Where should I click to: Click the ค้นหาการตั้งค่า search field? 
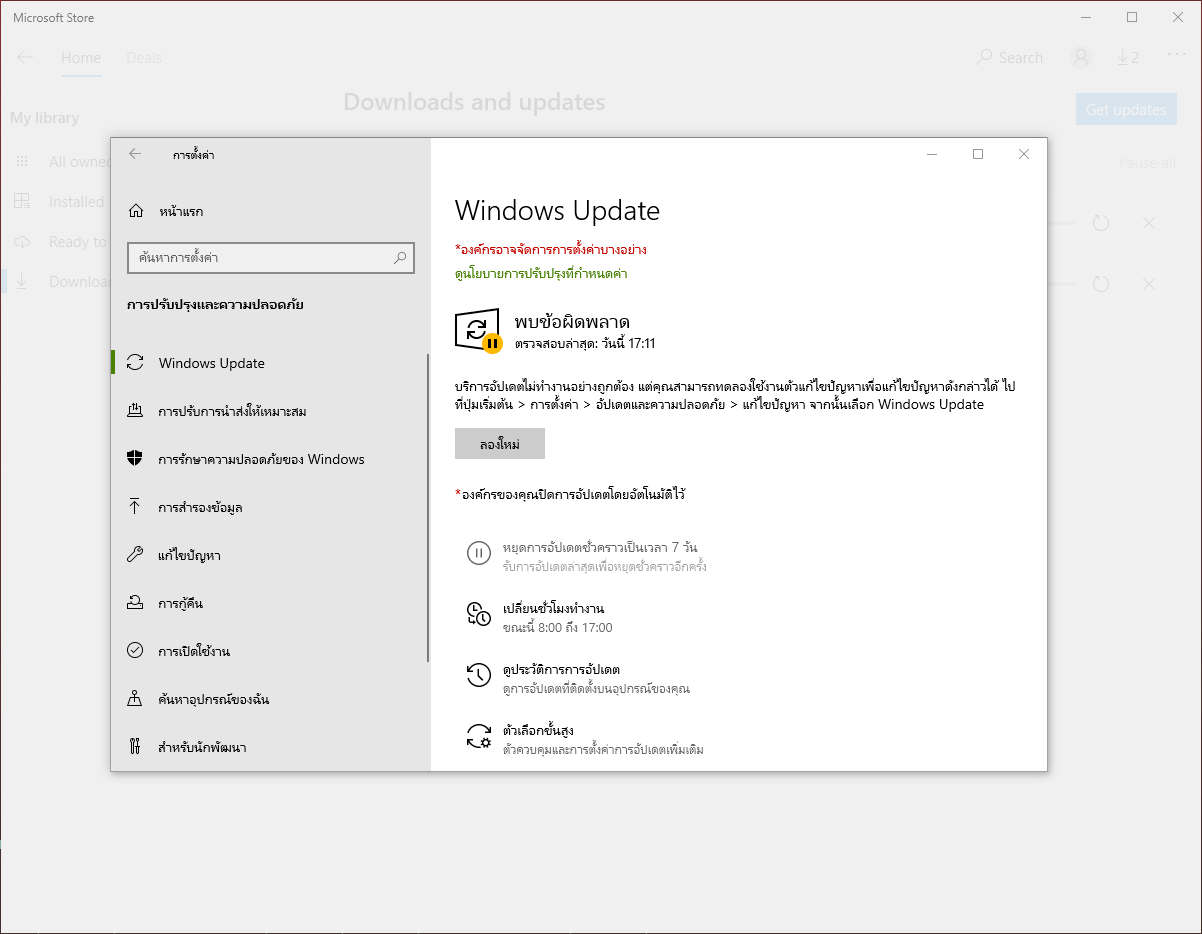(270, 258)
